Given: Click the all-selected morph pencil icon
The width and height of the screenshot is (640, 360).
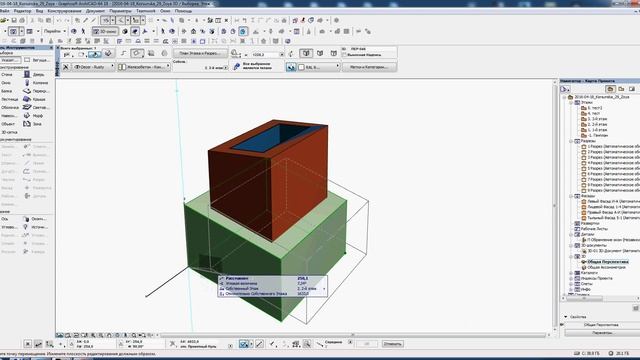Looking at the screenshot, I should (236, 67).
